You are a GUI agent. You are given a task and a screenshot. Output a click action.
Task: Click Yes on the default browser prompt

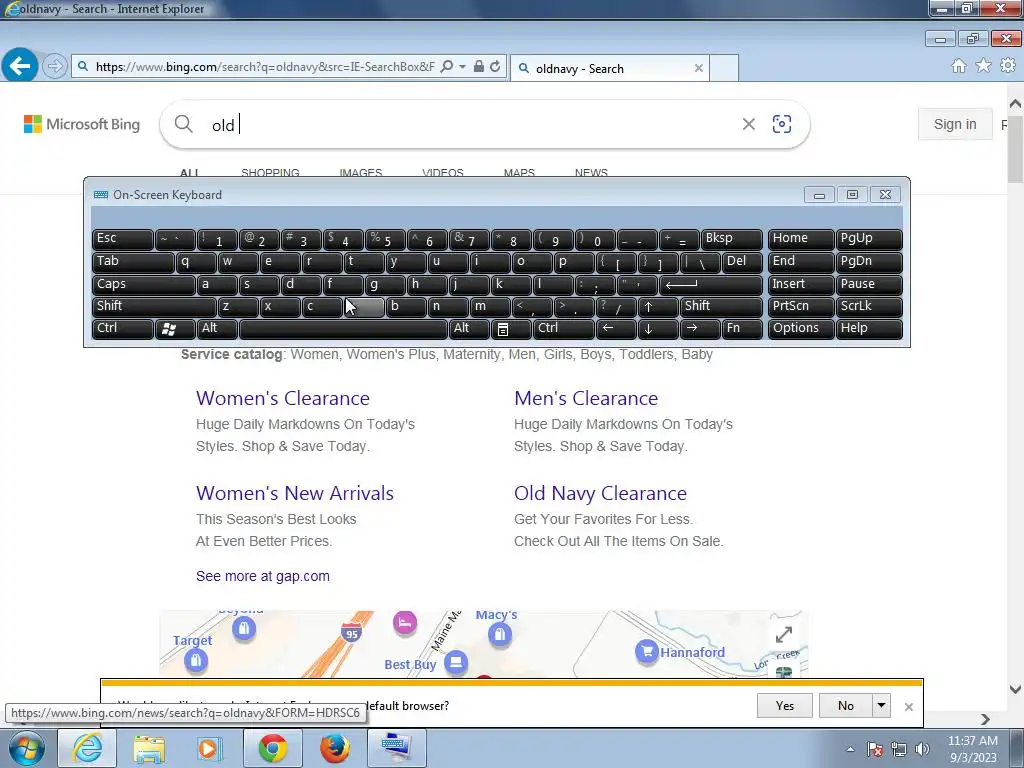point(784,705)
